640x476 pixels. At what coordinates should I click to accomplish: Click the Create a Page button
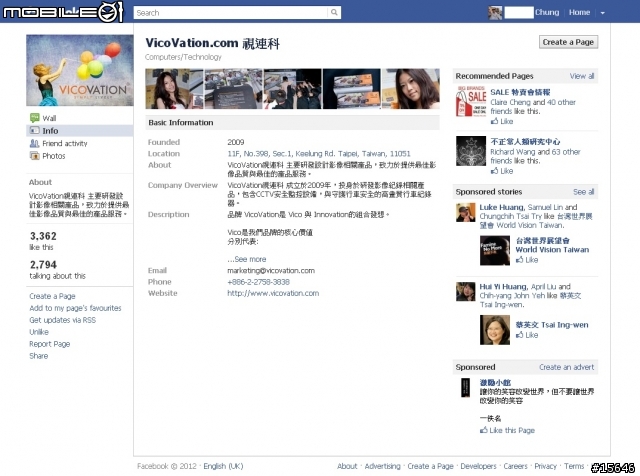point(568,42)
